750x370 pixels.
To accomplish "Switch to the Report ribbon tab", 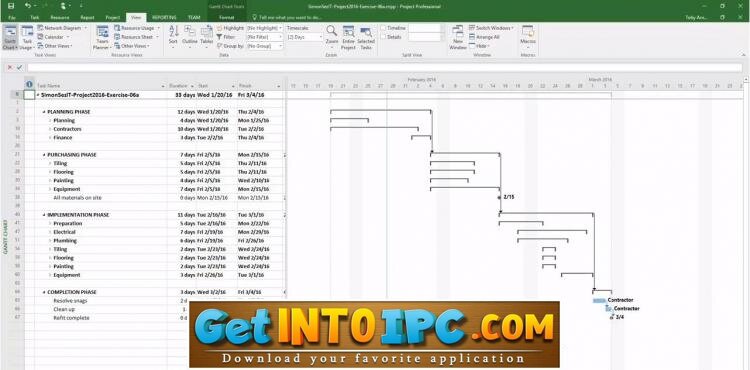I will (88, 17).
